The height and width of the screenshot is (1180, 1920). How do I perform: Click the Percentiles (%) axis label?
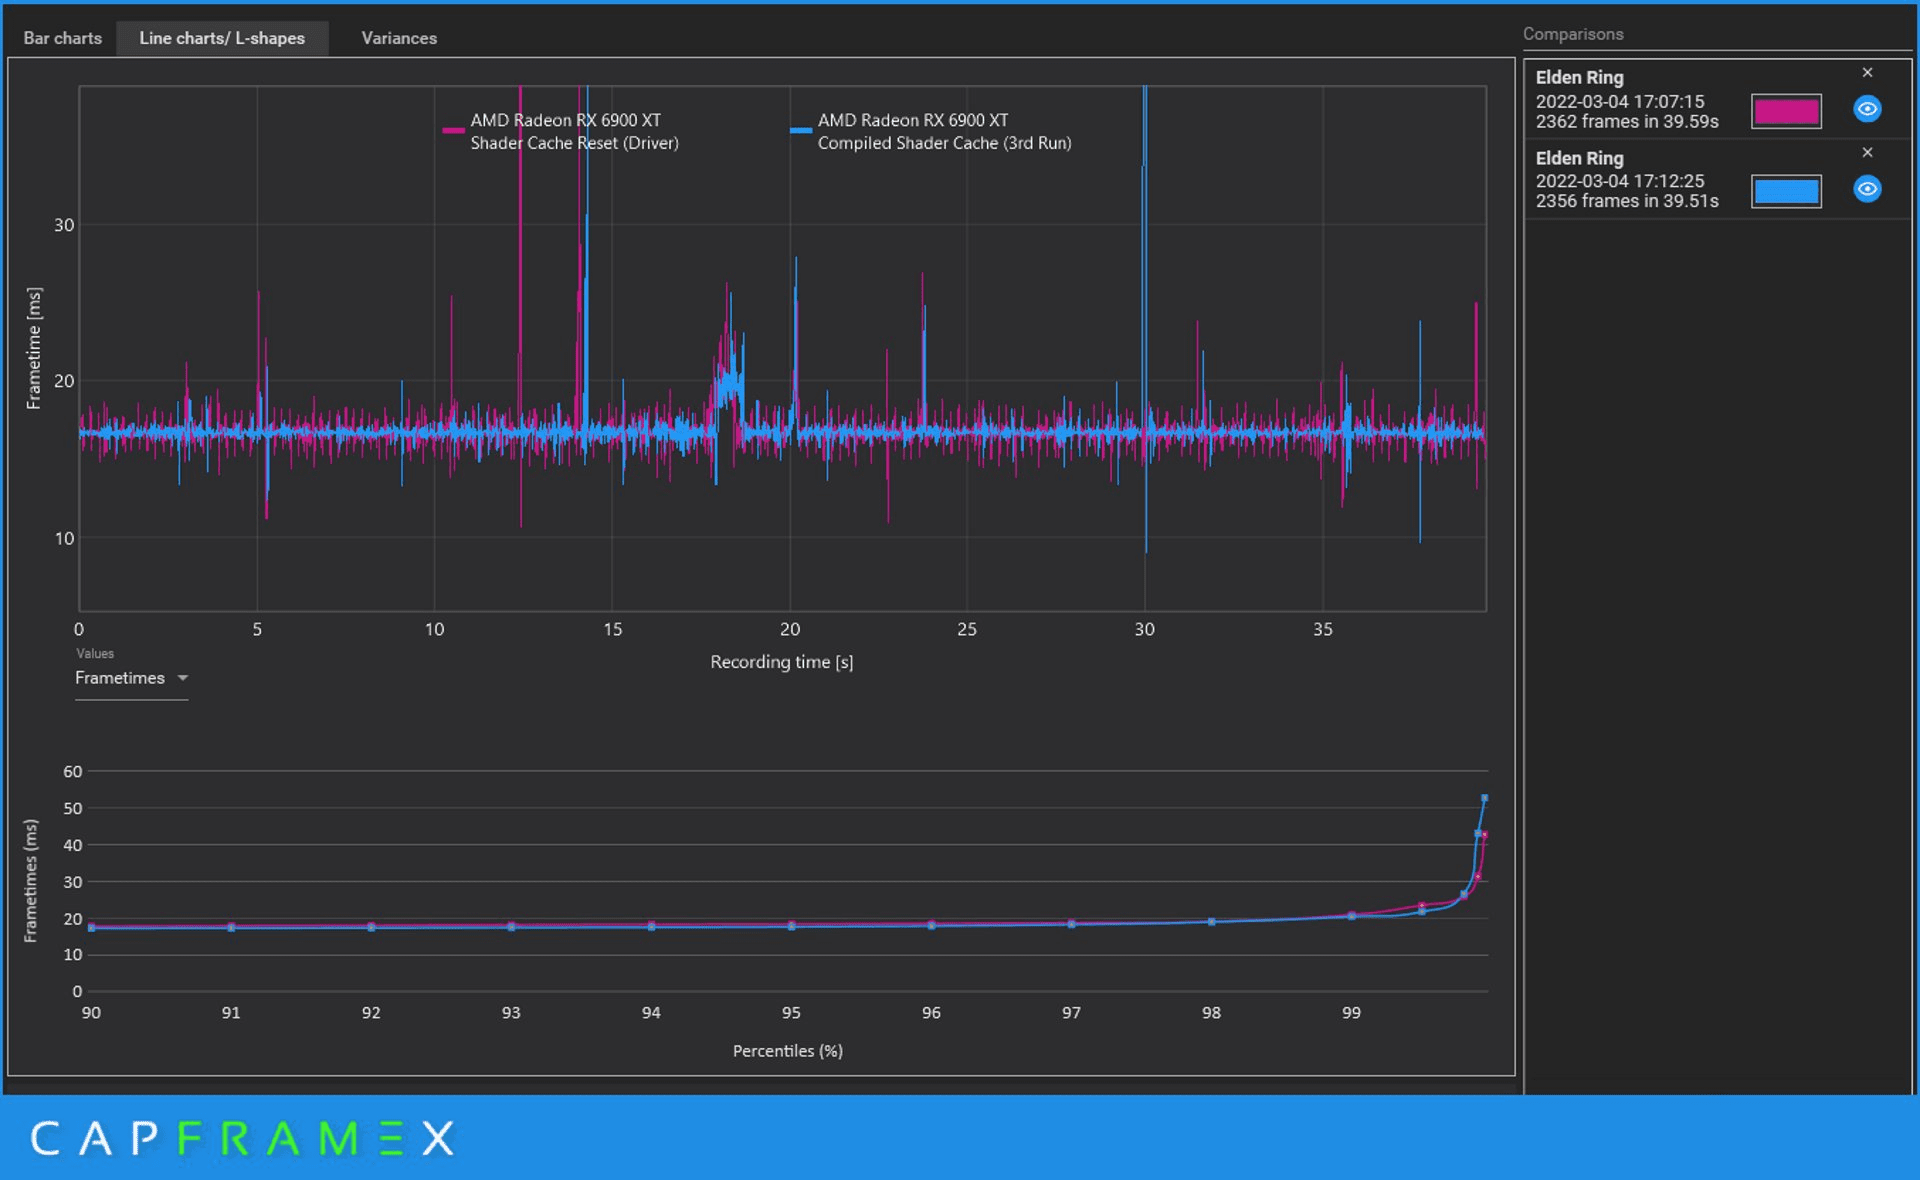(x=787, y=1051)
